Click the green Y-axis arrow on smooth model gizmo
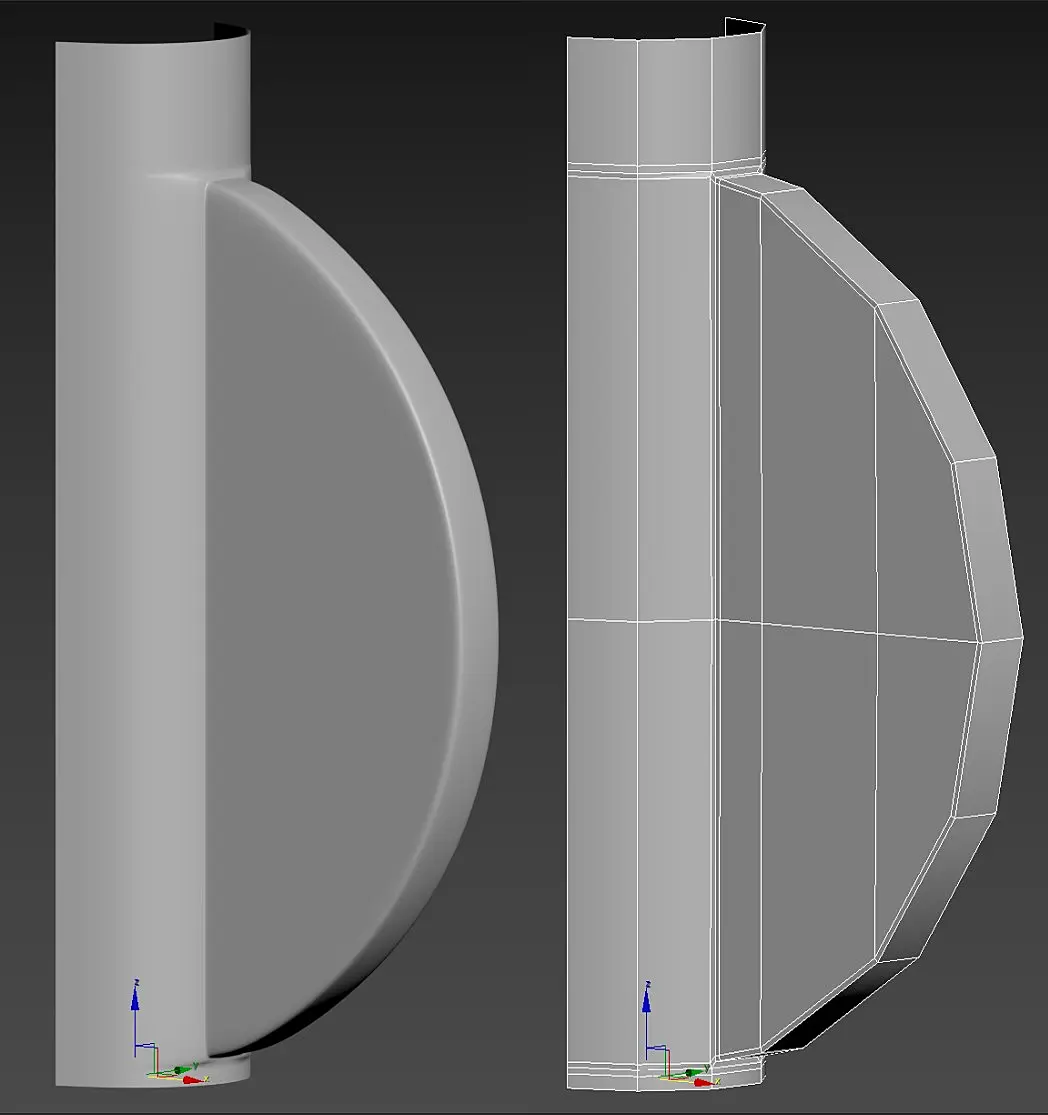This screenshot has width=1048, height=1115. (x=185, y=1069)
